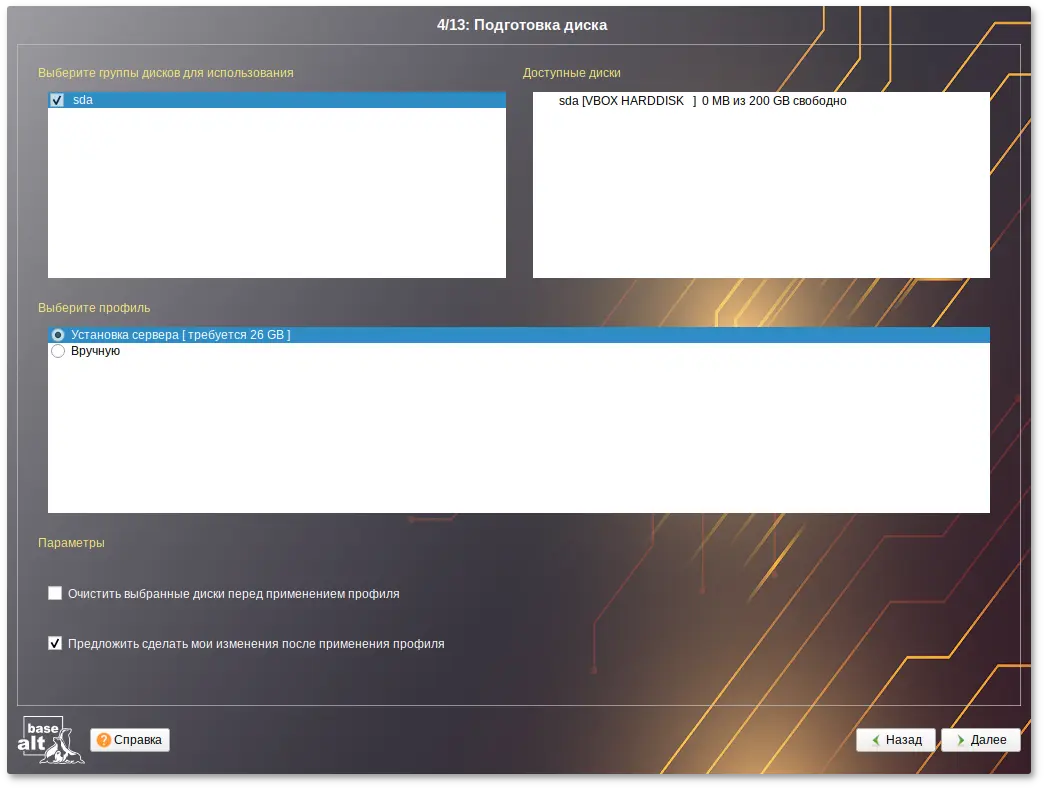Screen dimensions: 1044x788
Task: Click the question mark icon on Справка
Action: point(104,740)
